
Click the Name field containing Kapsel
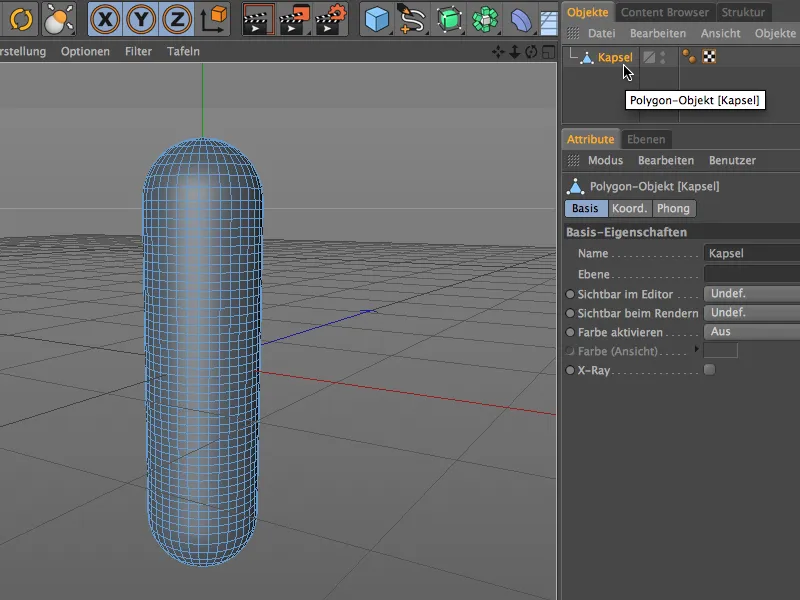point(752,253)
